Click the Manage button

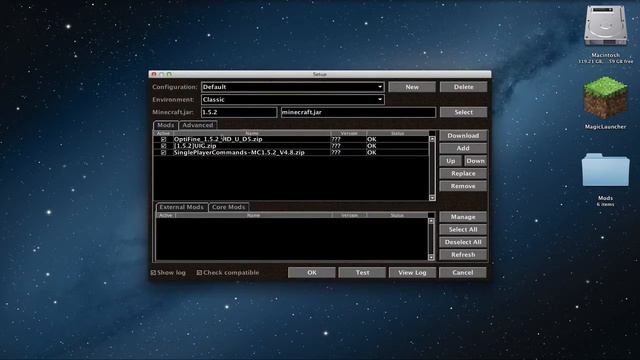click(x=463, y=217)
